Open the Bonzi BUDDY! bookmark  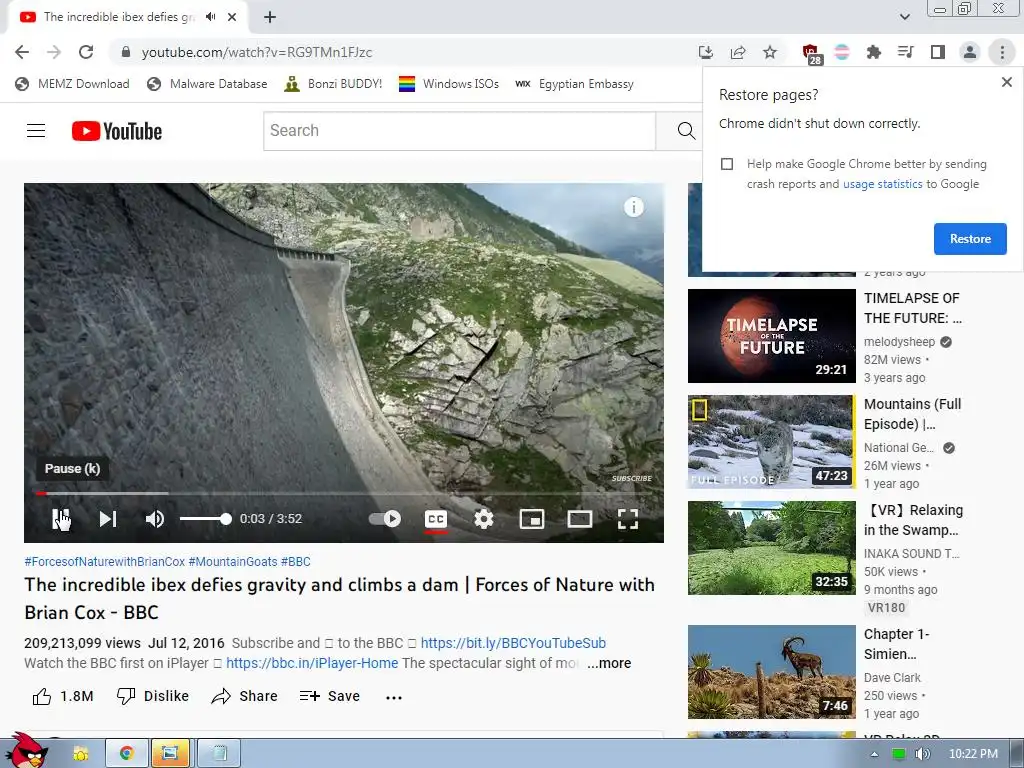333,84
